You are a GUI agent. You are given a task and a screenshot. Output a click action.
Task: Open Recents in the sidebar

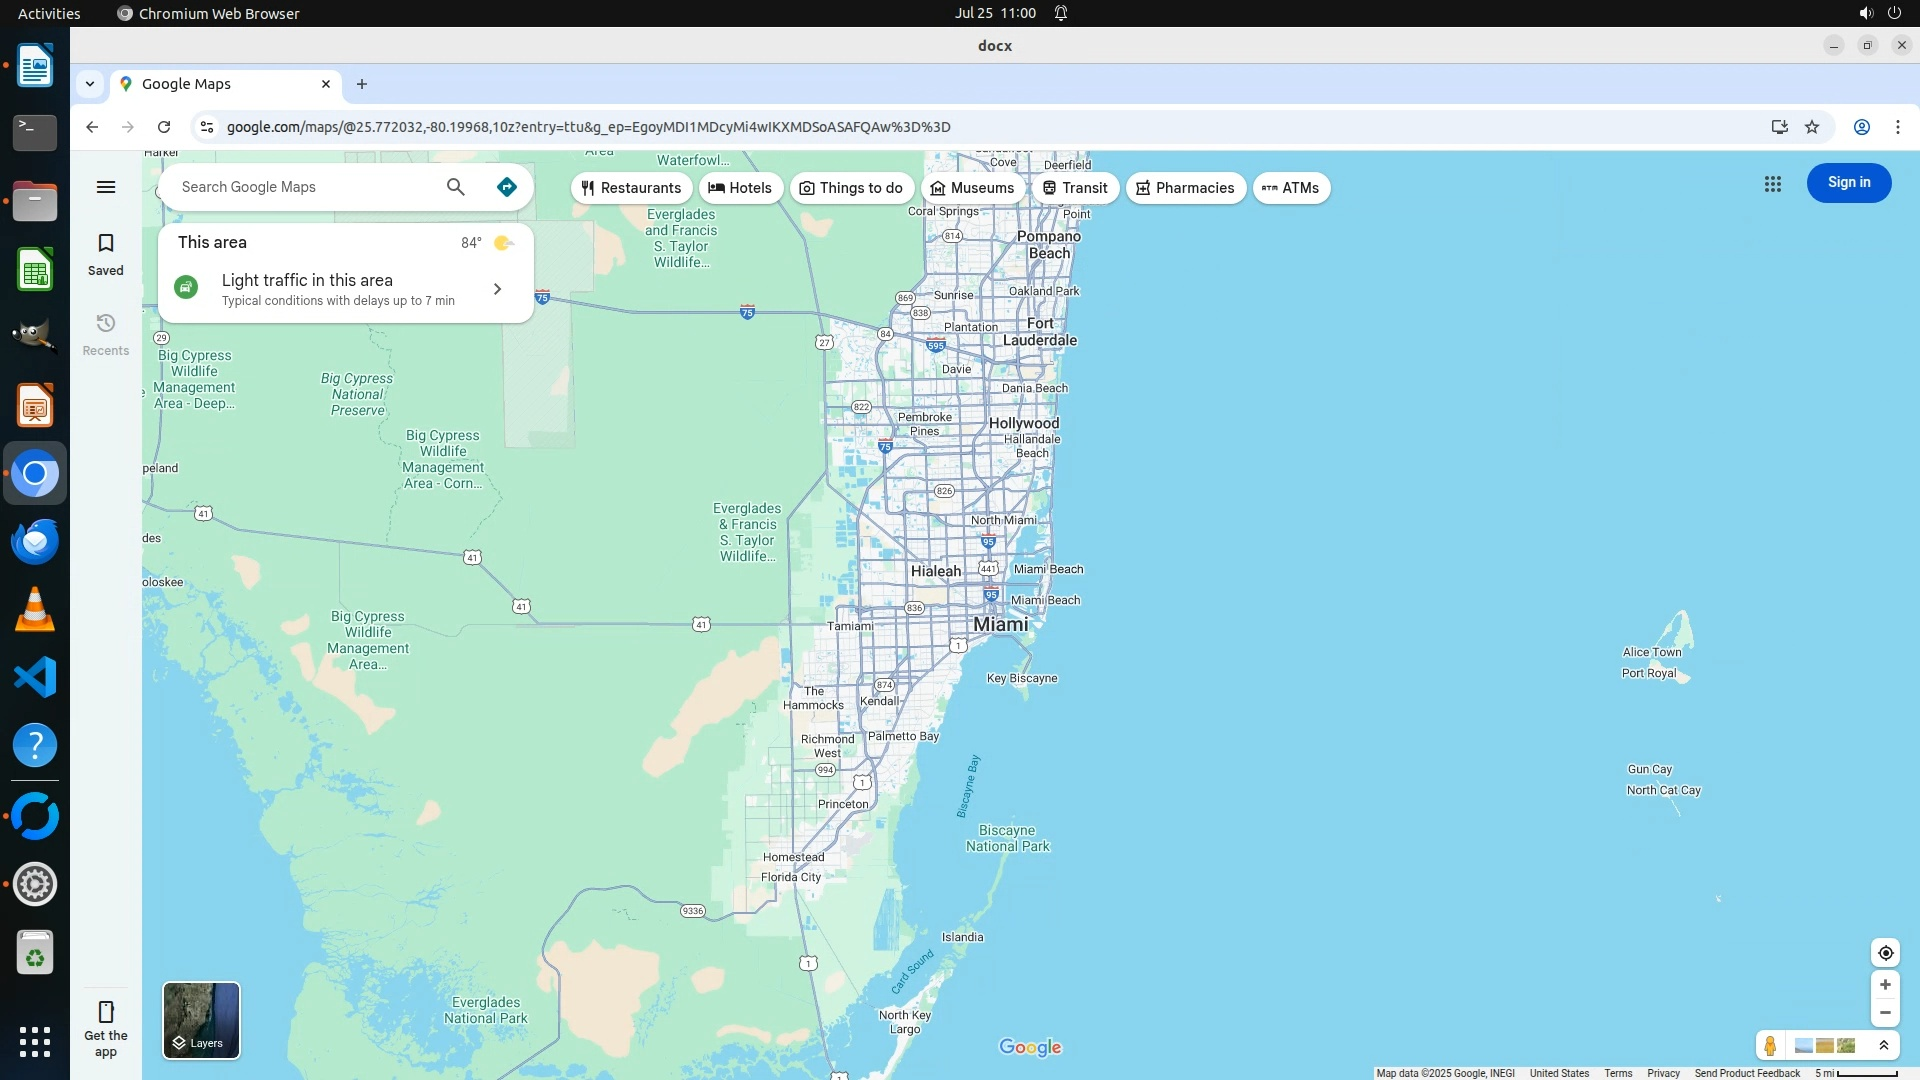tap(106, 334)
